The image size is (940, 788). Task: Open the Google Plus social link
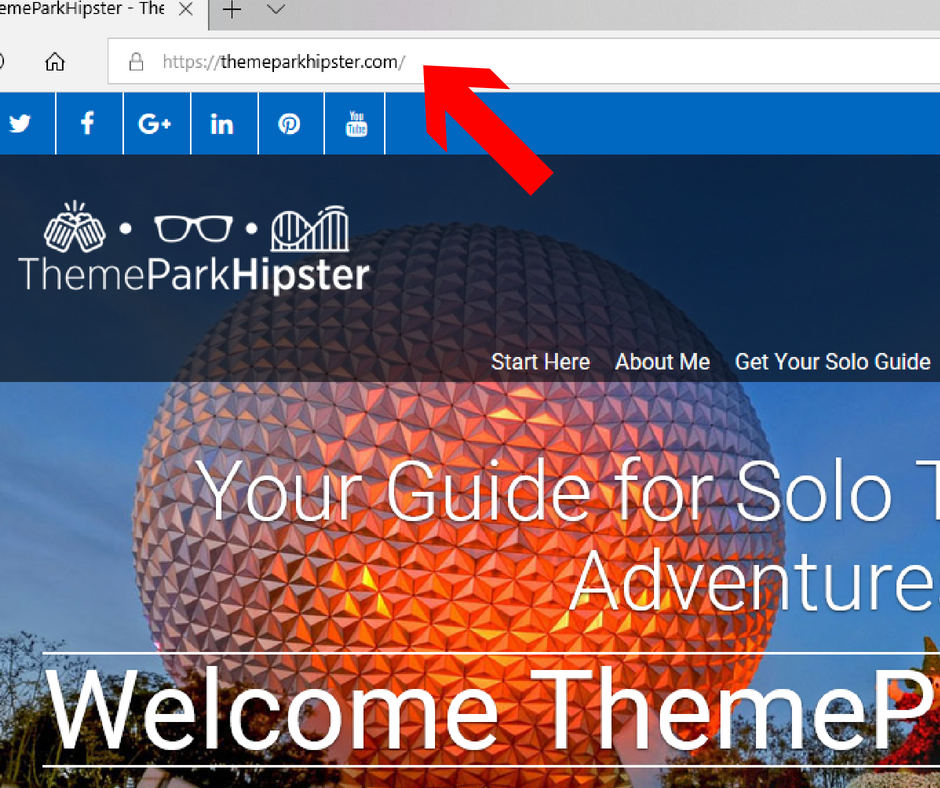pos(155,124)
